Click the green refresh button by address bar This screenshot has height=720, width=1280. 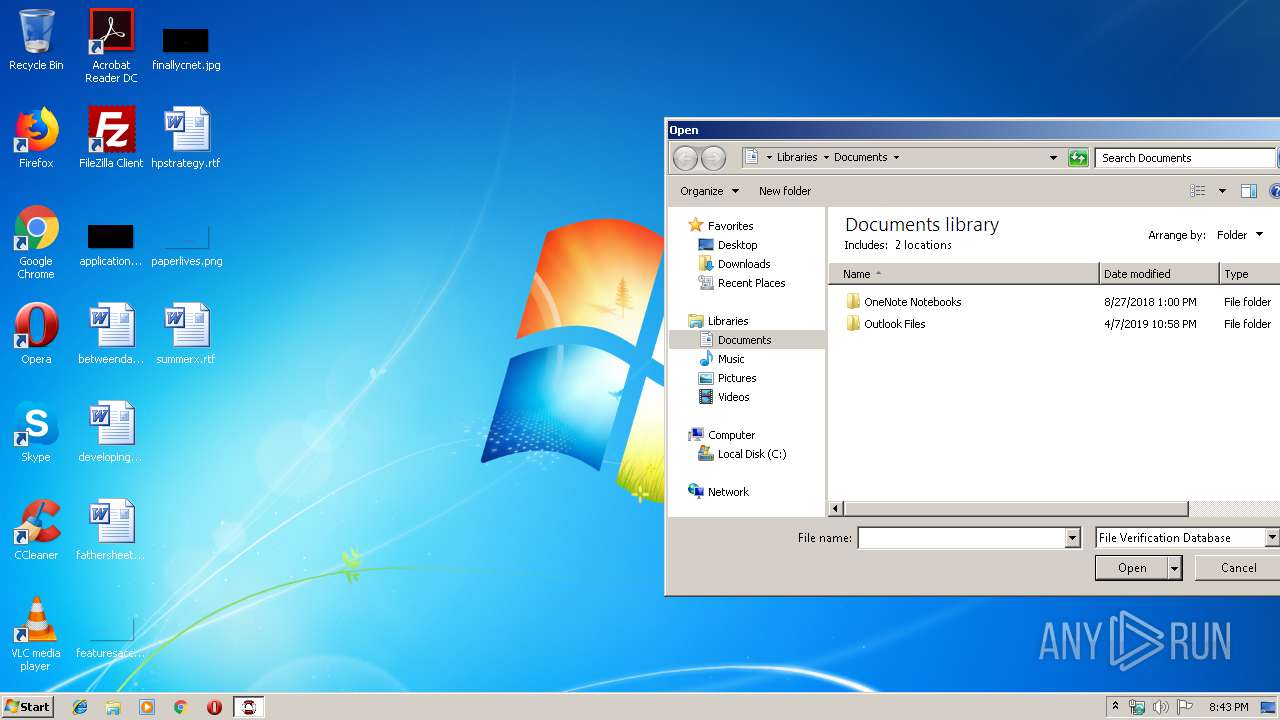[1077, 157]
